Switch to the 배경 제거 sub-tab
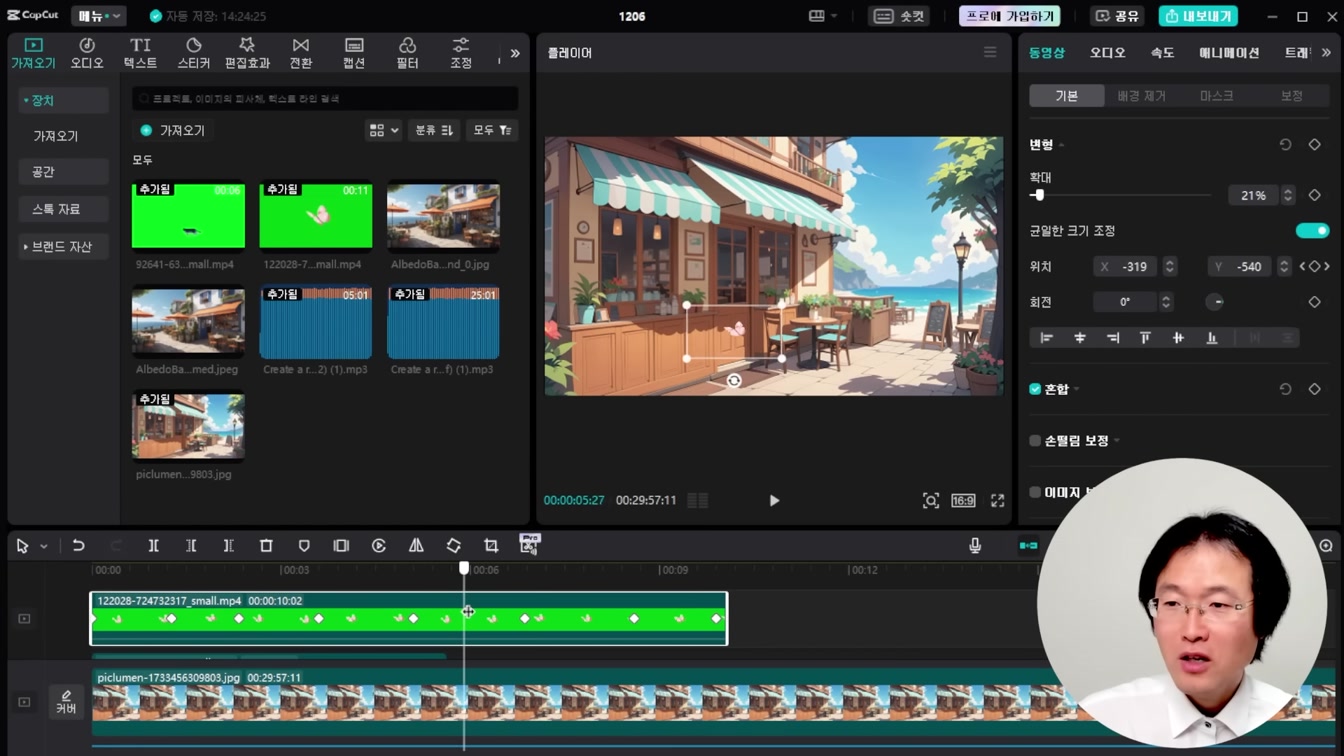 point(1141,96)
